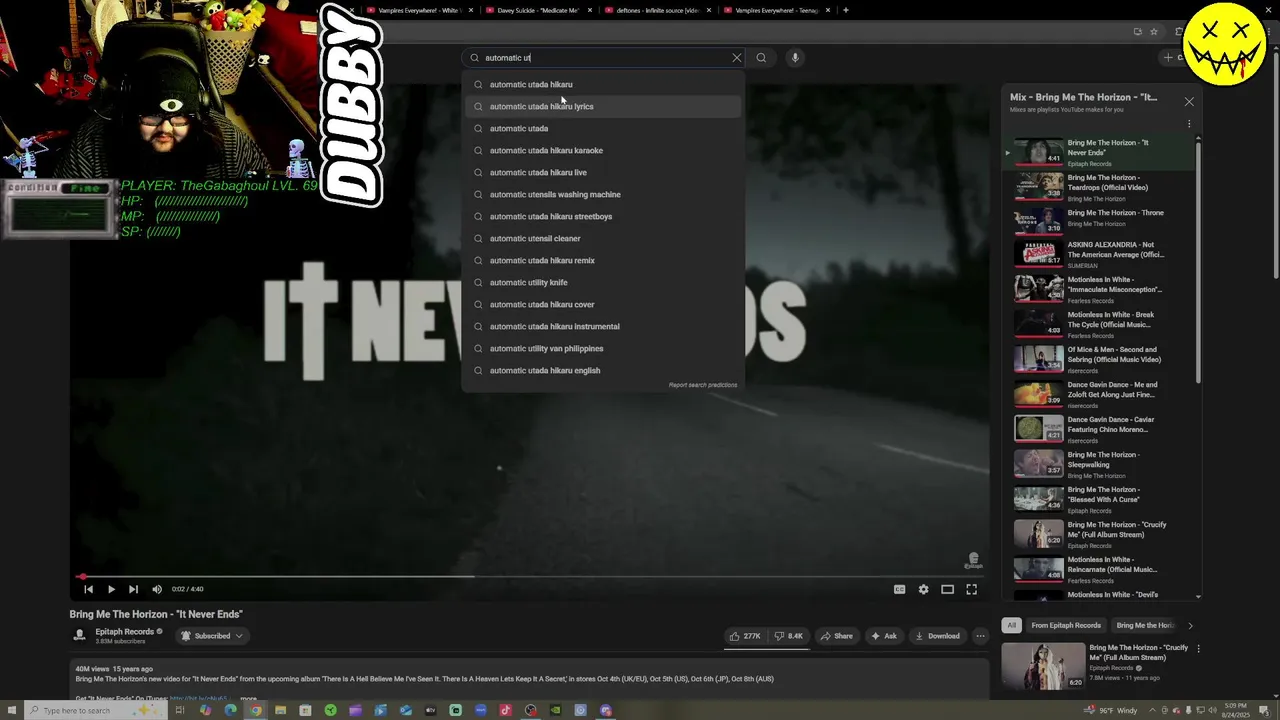Start voice search with the microphone icon

[x=795, y=58]
